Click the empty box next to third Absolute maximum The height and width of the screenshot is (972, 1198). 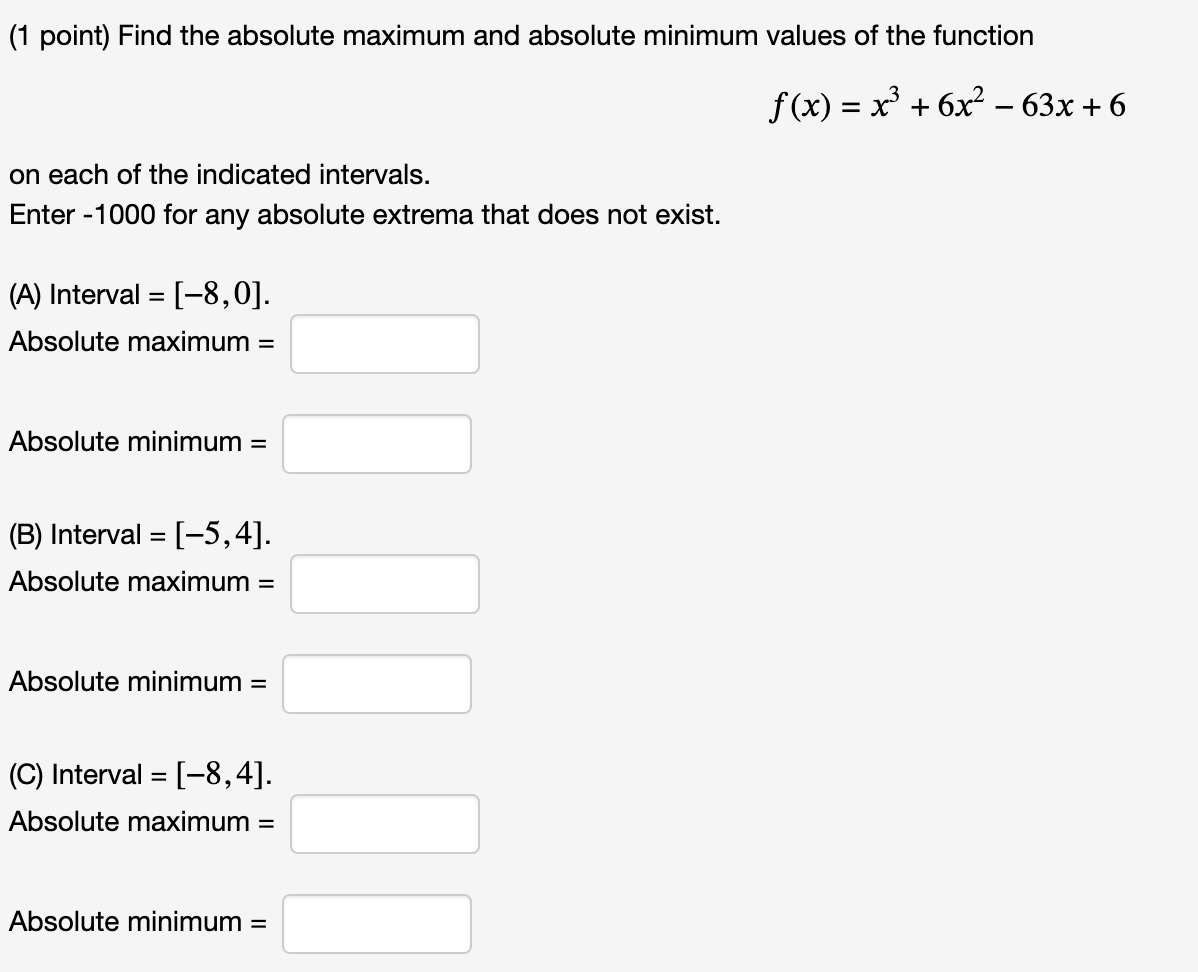(x=384, y=823)
